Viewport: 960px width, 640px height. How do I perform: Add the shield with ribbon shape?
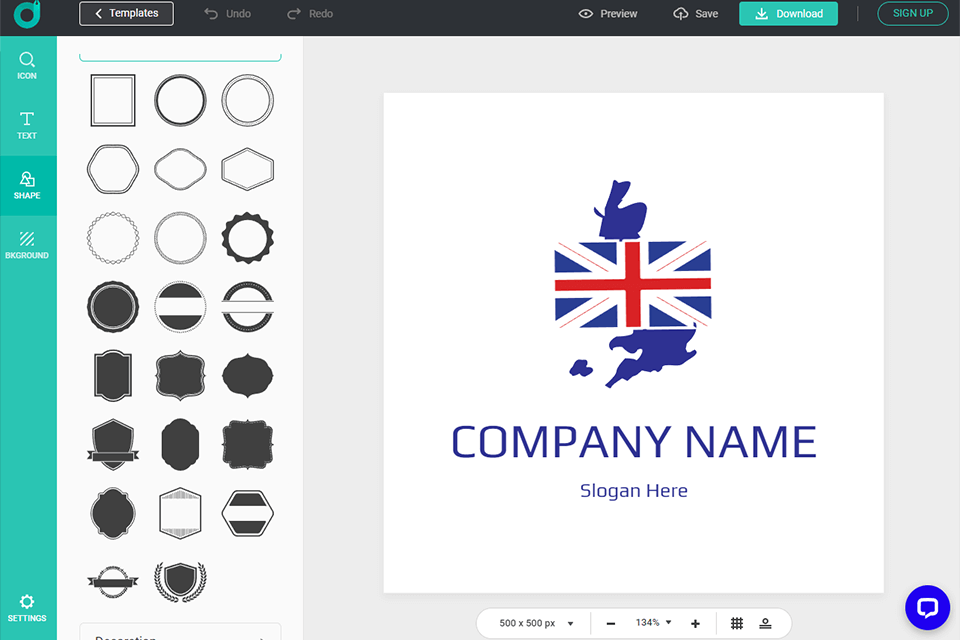pos(113,445)
